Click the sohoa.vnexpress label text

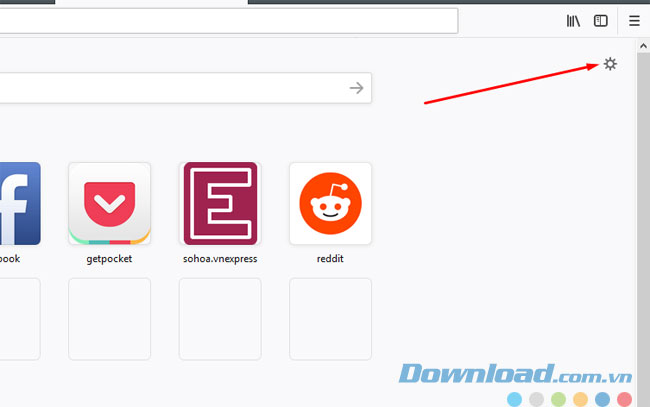tap(220, 259)
